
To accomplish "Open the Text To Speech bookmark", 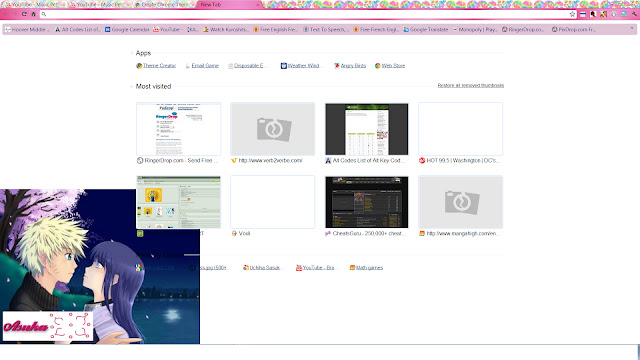I will point(325,29).
